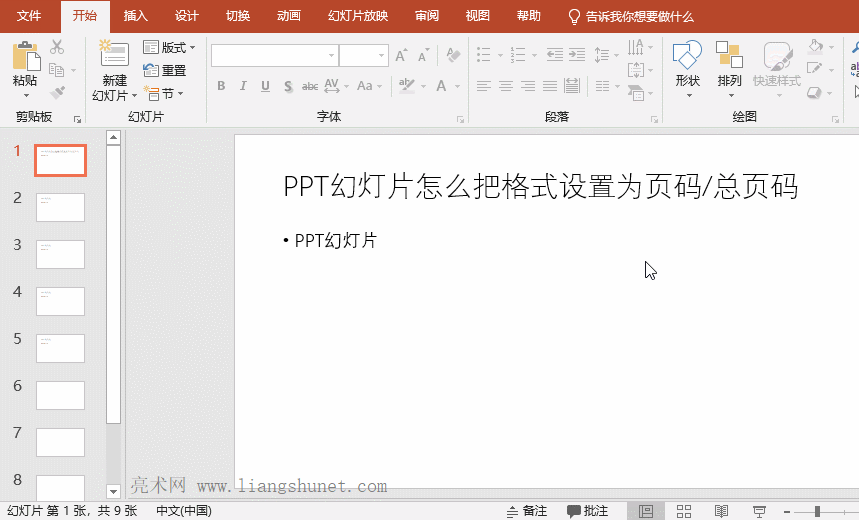The width and height of the screenshot is (859, 520).
Task: Toggle center text alignment
Action: coord(506,86)
